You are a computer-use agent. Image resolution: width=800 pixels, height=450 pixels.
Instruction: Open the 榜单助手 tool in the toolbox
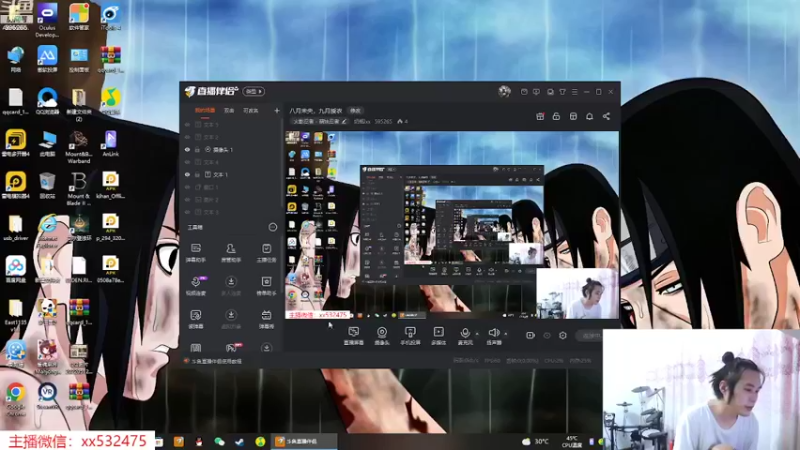click(266, 286)
